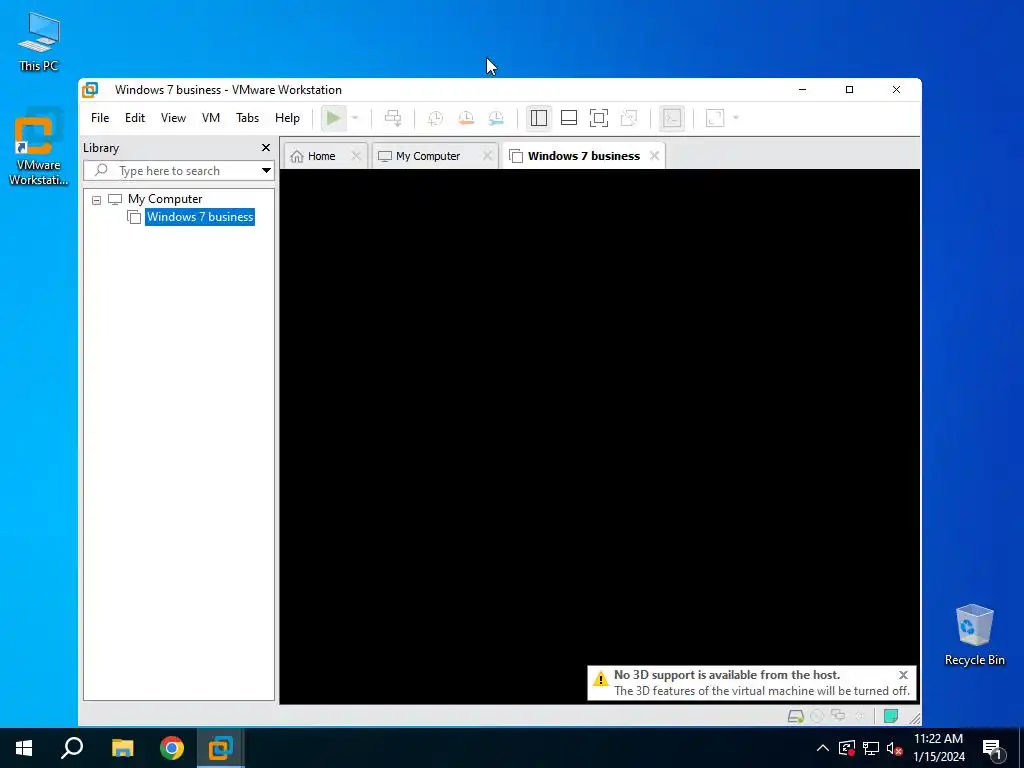Viewport: 1024px width, 768px height.
Task: Open the library search filter dropdown
Action: point(266,171)
